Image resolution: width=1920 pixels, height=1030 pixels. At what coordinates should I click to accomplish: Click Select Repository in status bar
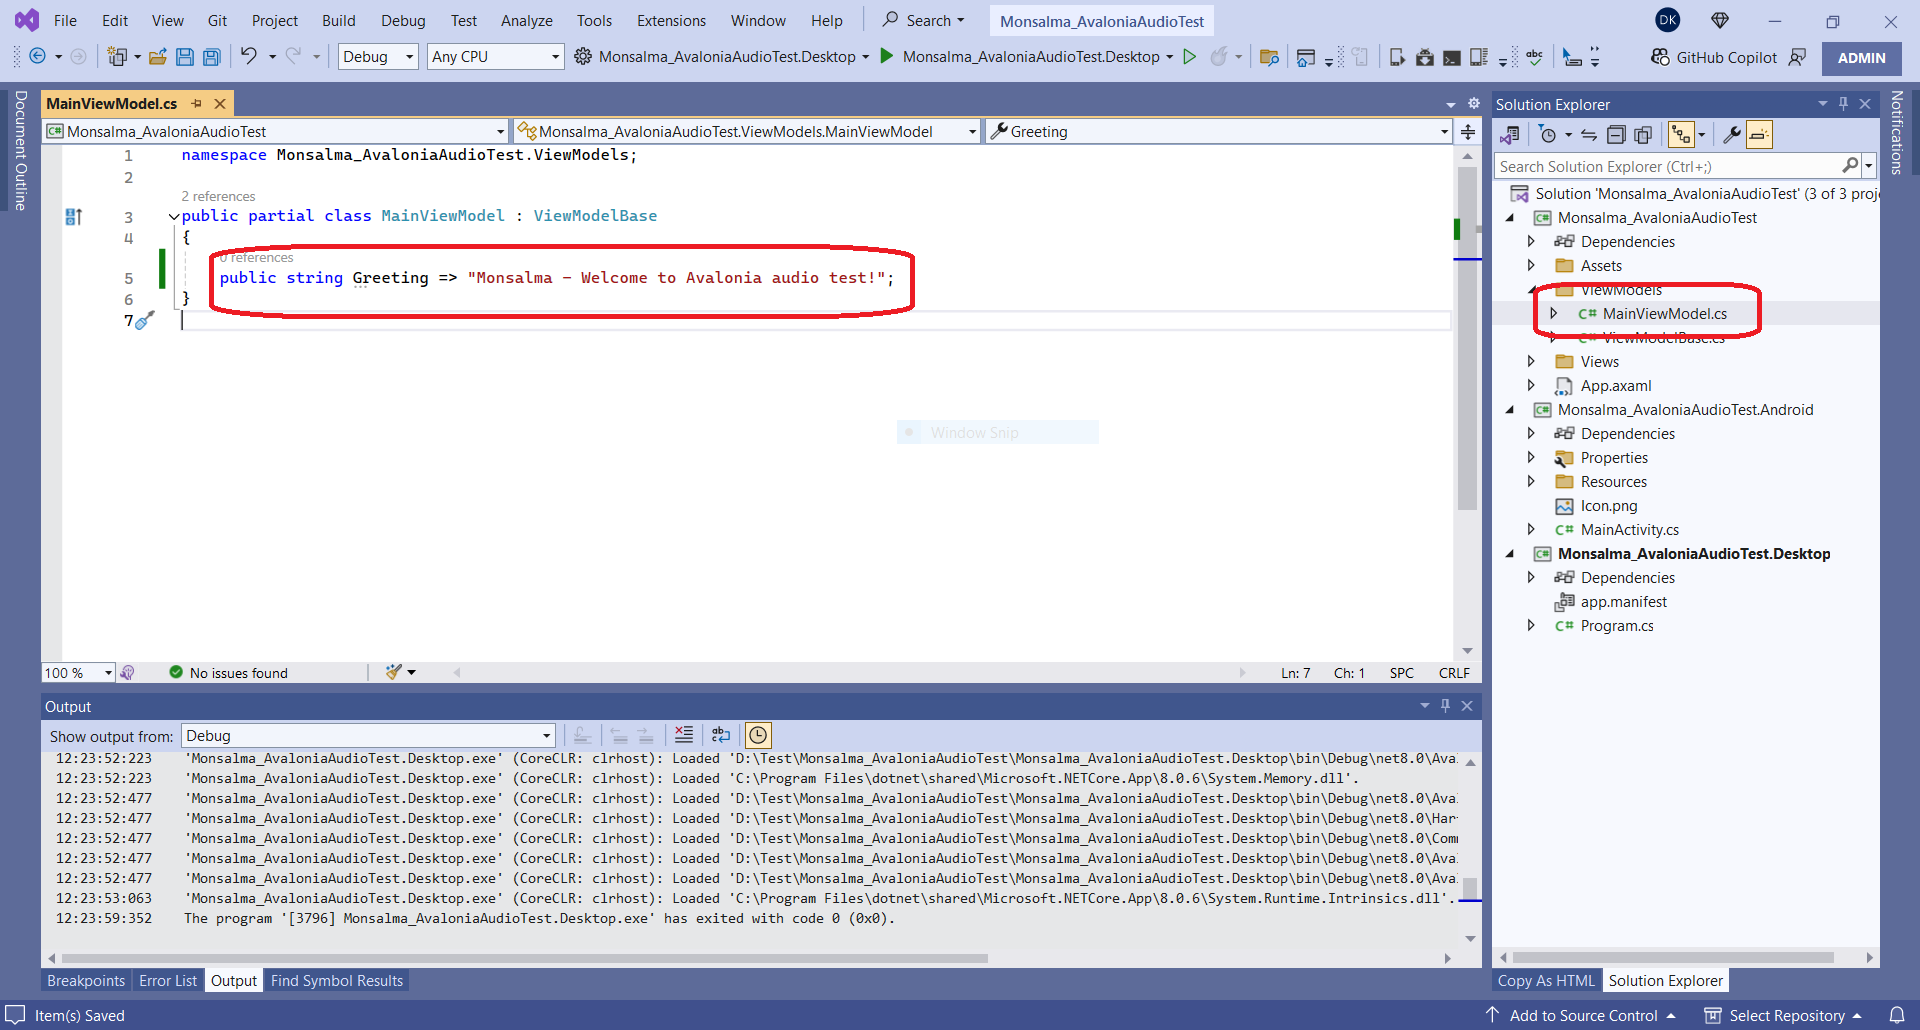coord(1785,1015)
